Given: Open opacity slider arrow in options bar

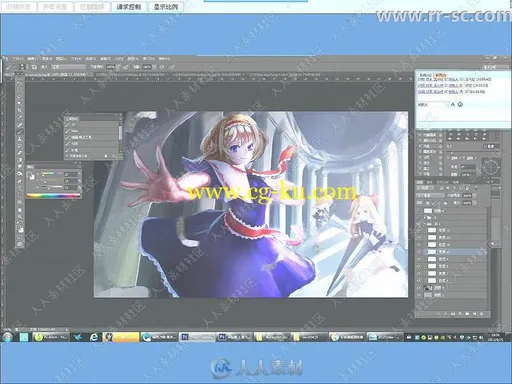Looking at the screenshot, I should coord(117,67).
